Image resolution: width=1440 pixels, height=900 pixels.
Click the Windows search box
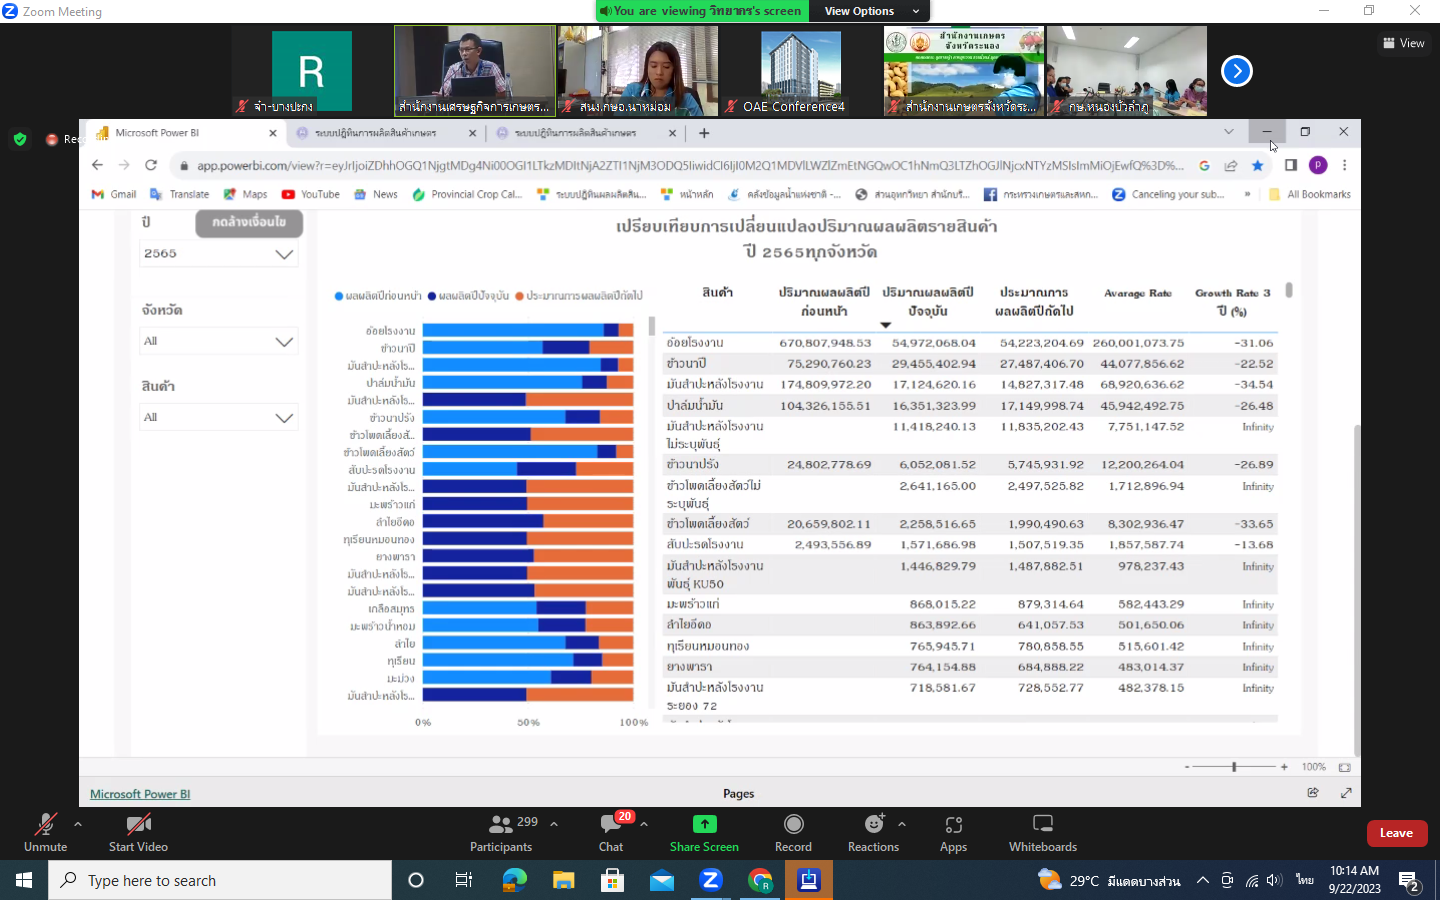[x=220, y=881]
